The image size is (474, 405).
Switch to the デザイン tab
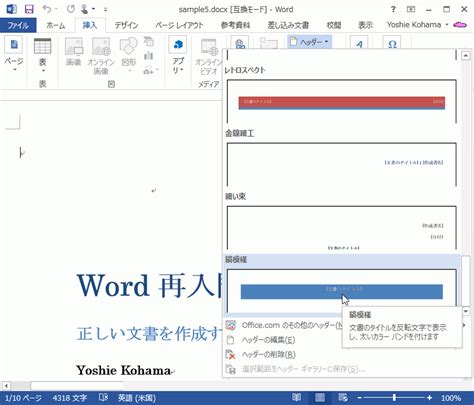coord(126,25)
